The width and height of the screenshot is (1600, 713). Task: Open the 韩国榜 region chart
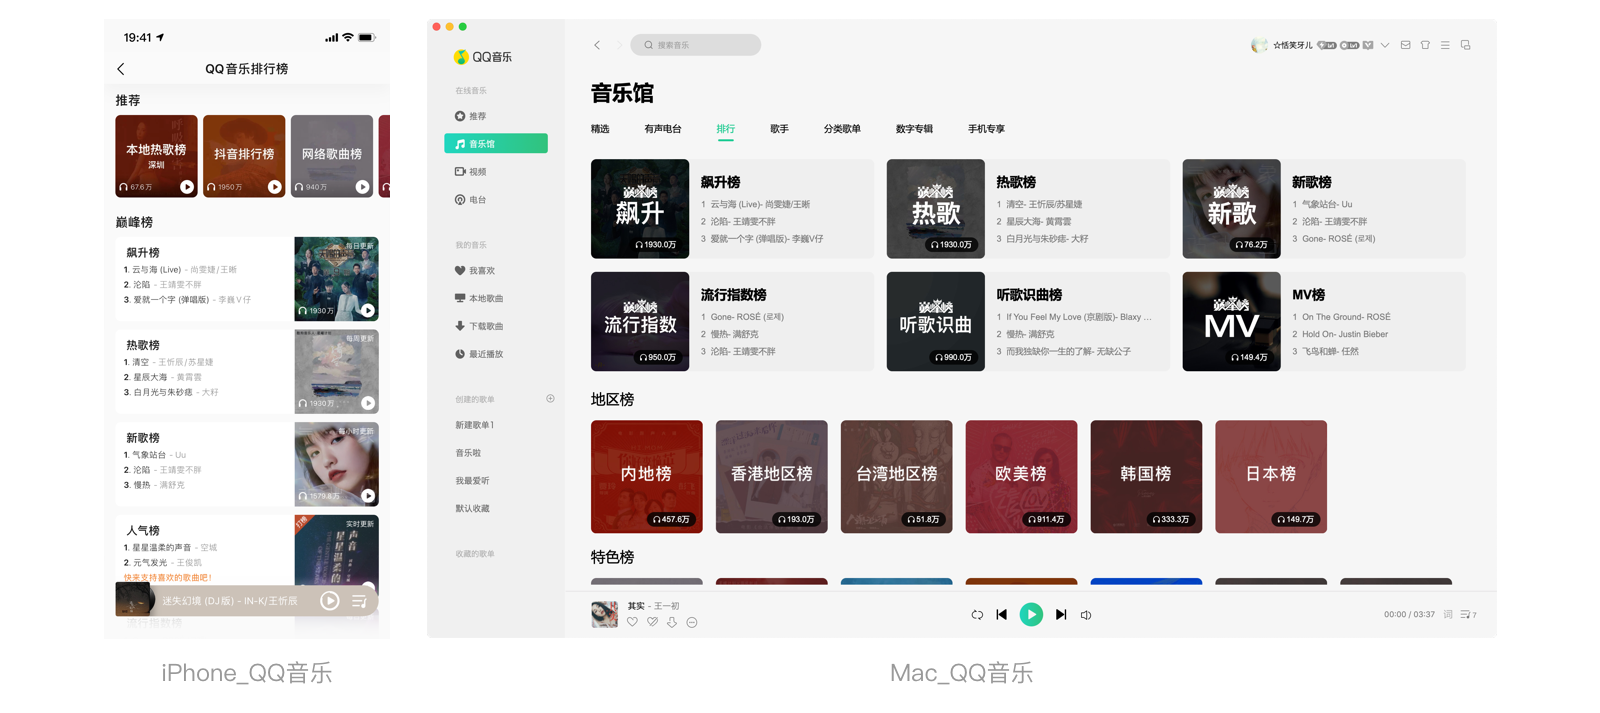pyautogui.click(x=1146, y=477)
